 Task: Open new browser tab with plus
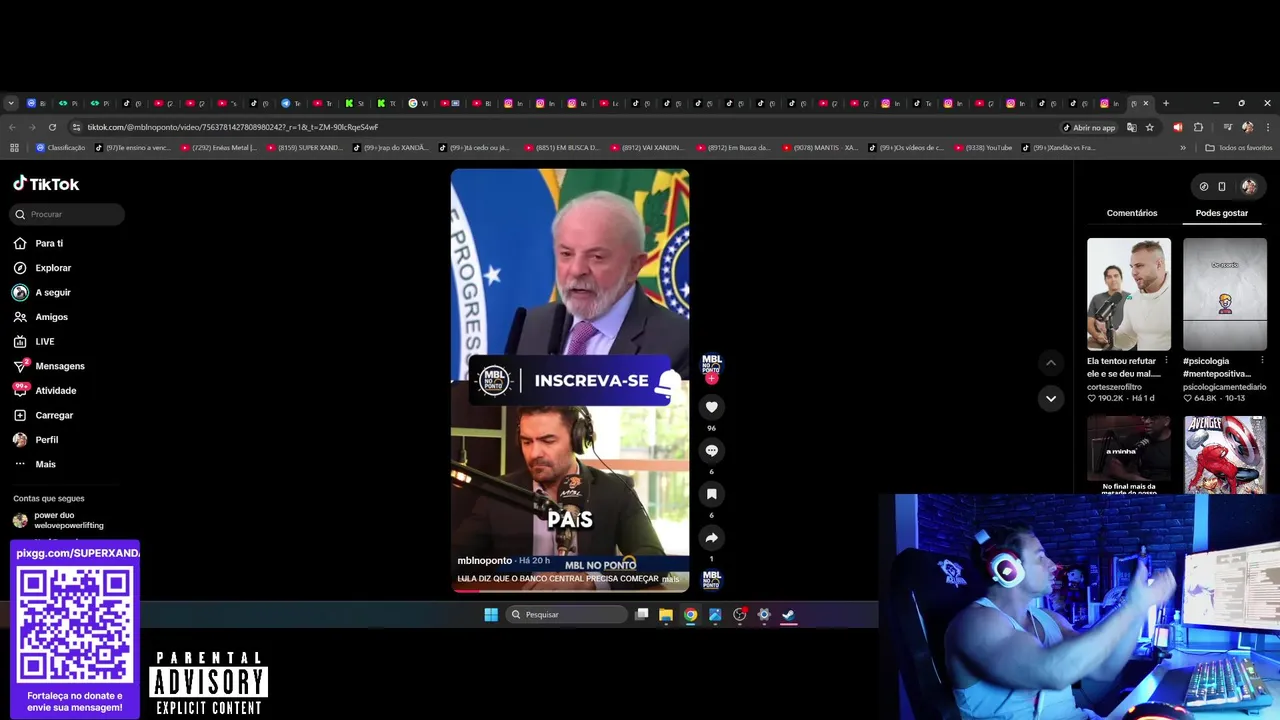1166,103
